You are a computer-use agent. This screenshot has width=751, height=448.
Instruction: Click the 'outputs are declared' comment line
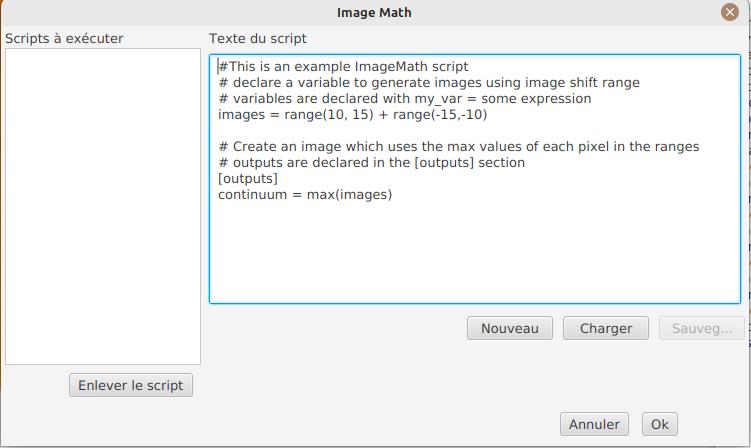(x=386, y=163)
